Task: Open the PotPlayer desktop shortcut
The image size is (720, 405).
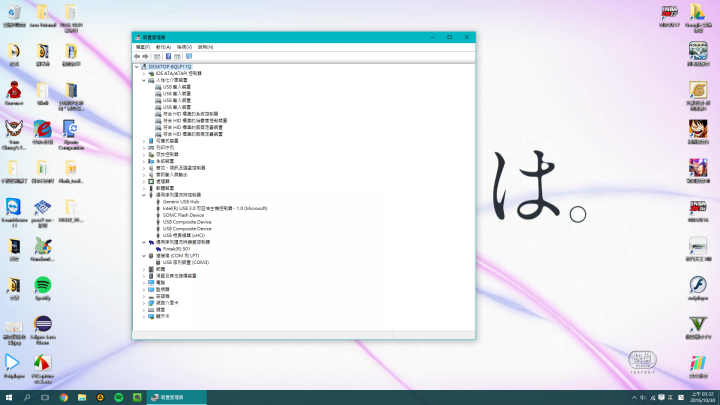Action: pos(14,366)
